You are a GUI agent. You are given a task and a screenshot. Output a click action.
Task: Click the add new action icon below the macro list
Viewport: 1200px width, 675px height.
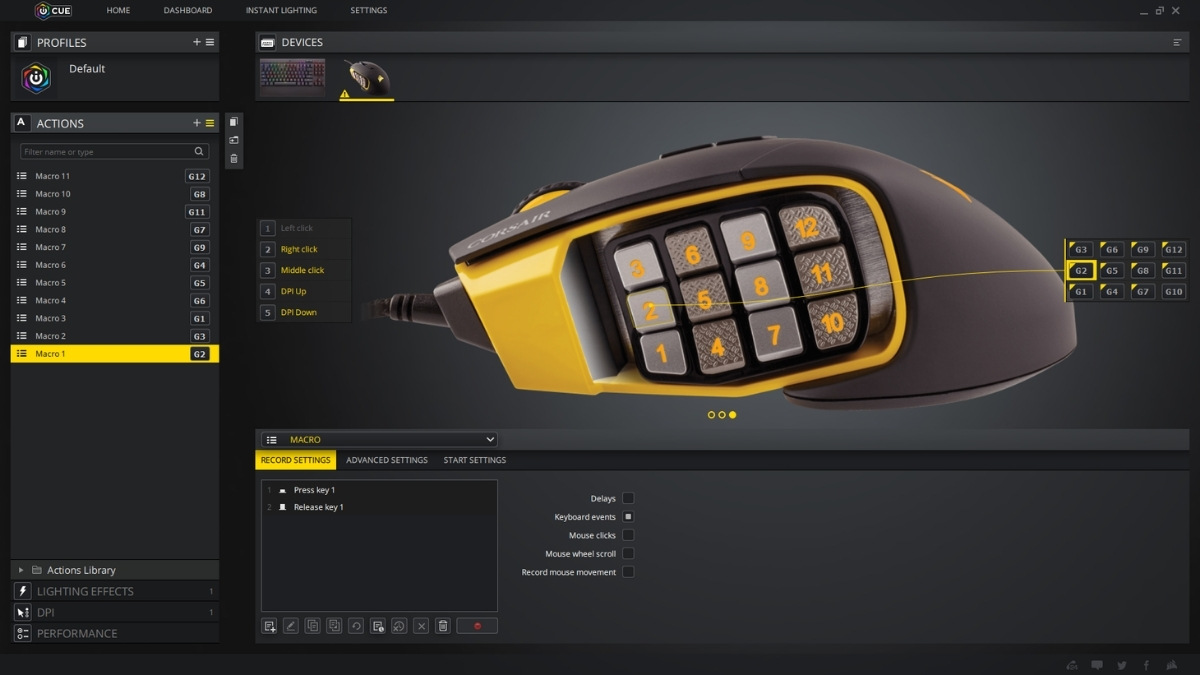269,626
